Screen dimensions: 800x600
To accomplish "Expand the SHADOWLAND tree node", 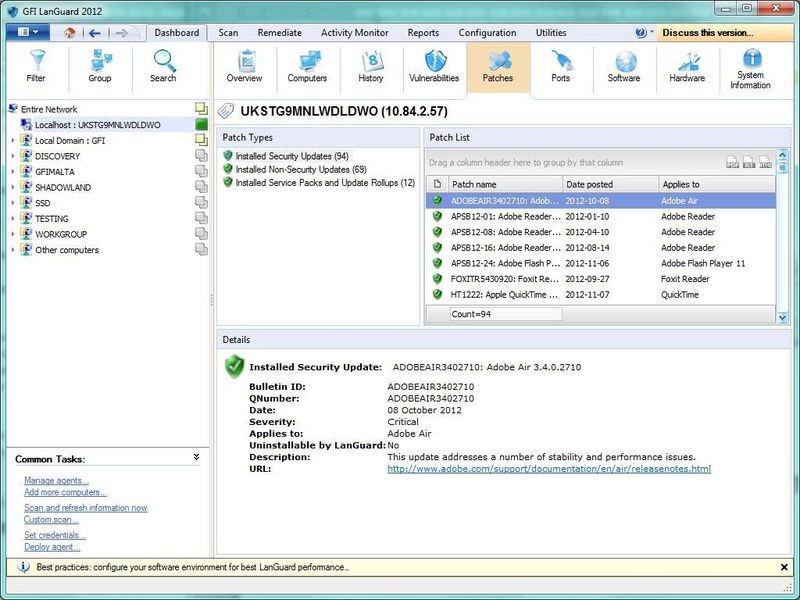I will pos(13,187).
